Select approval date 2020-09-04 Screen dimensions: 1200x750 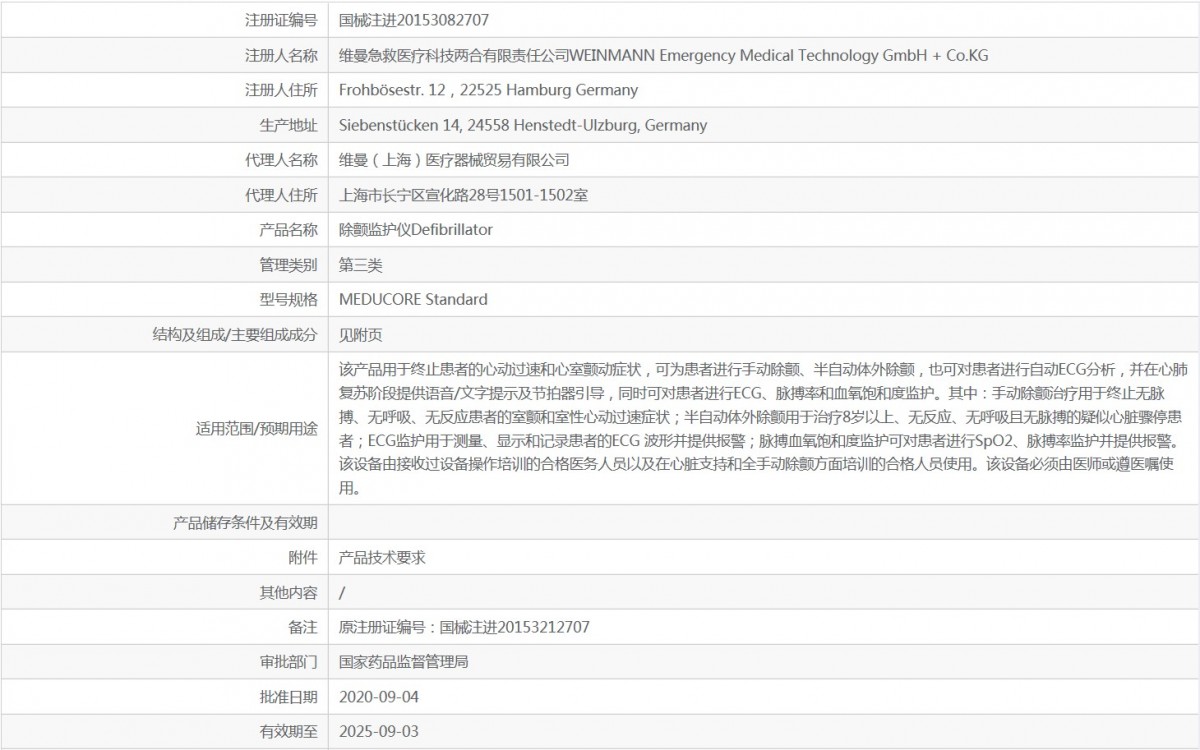(x=379, y=696)
